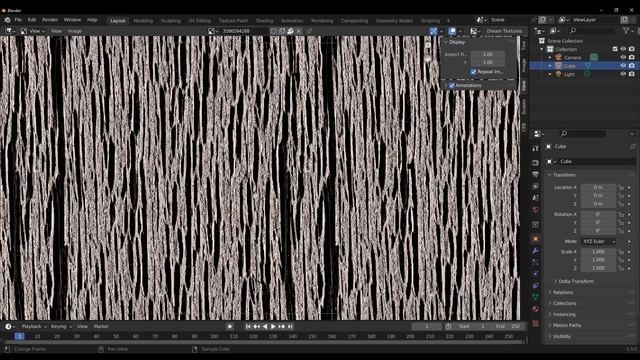The height and width of the screenshot is (360, 640).
Task: Expand the Camera tree item
Action: coord(550,58)
